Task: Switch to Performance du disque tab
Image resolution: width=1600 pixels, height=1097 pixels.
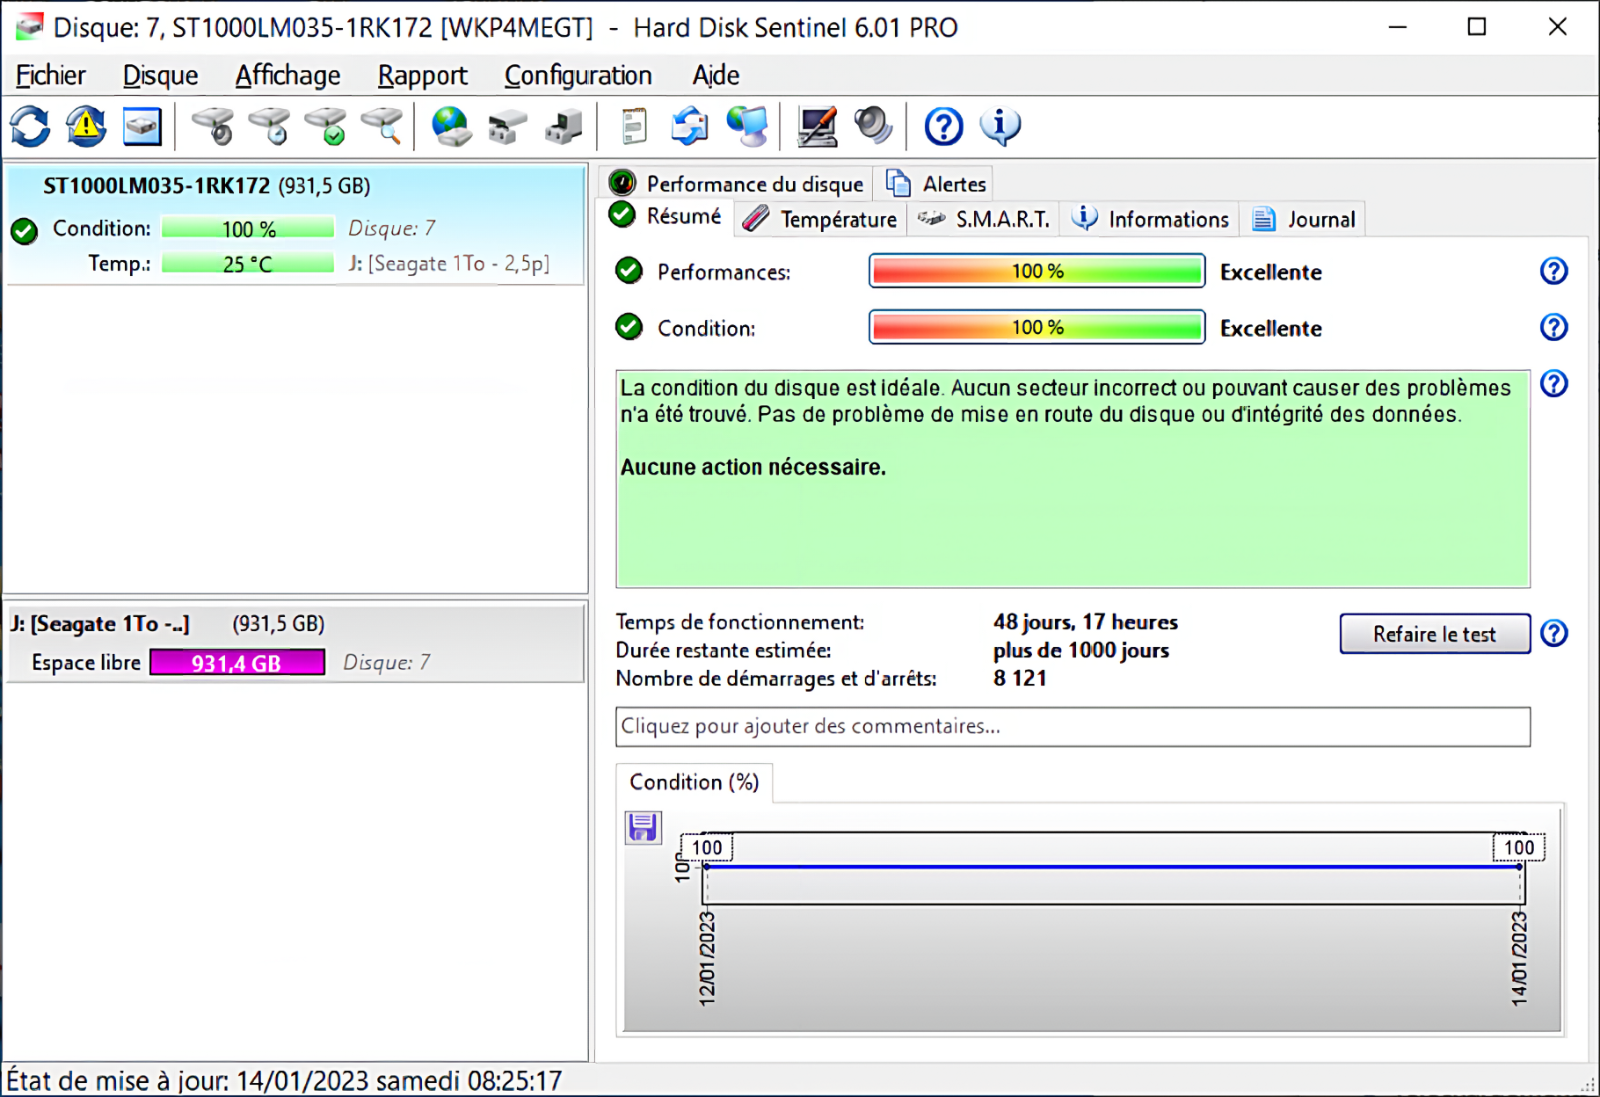Action: (x=736, y=183)
